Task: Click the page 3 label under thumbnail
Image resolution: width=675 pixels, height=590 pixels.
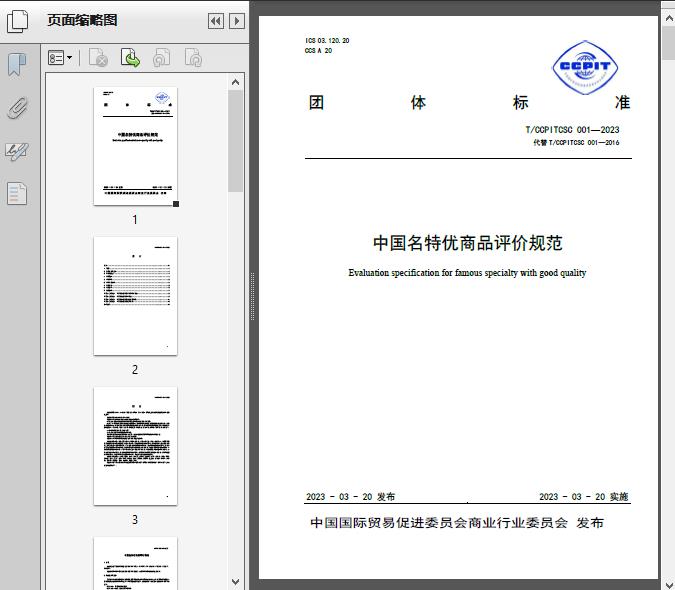Action: coord(135,520)
